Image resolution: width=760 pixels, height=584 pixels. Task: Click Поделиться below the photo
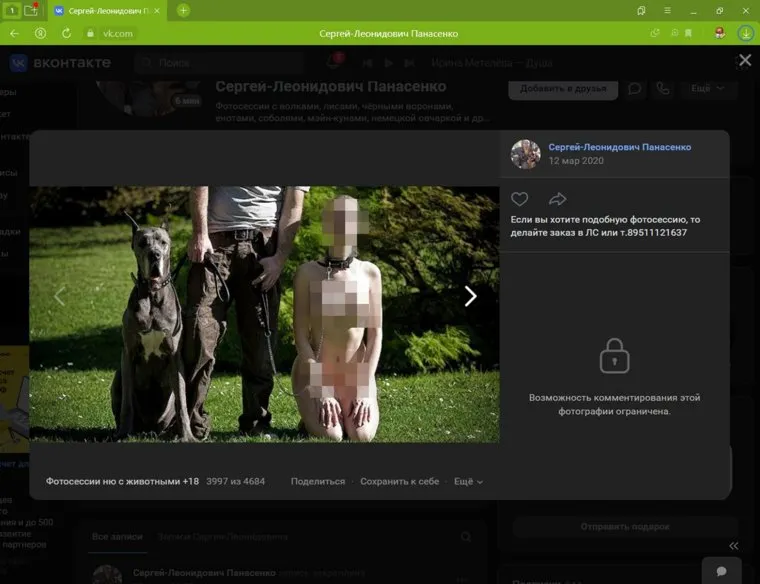tap(317, 481)
